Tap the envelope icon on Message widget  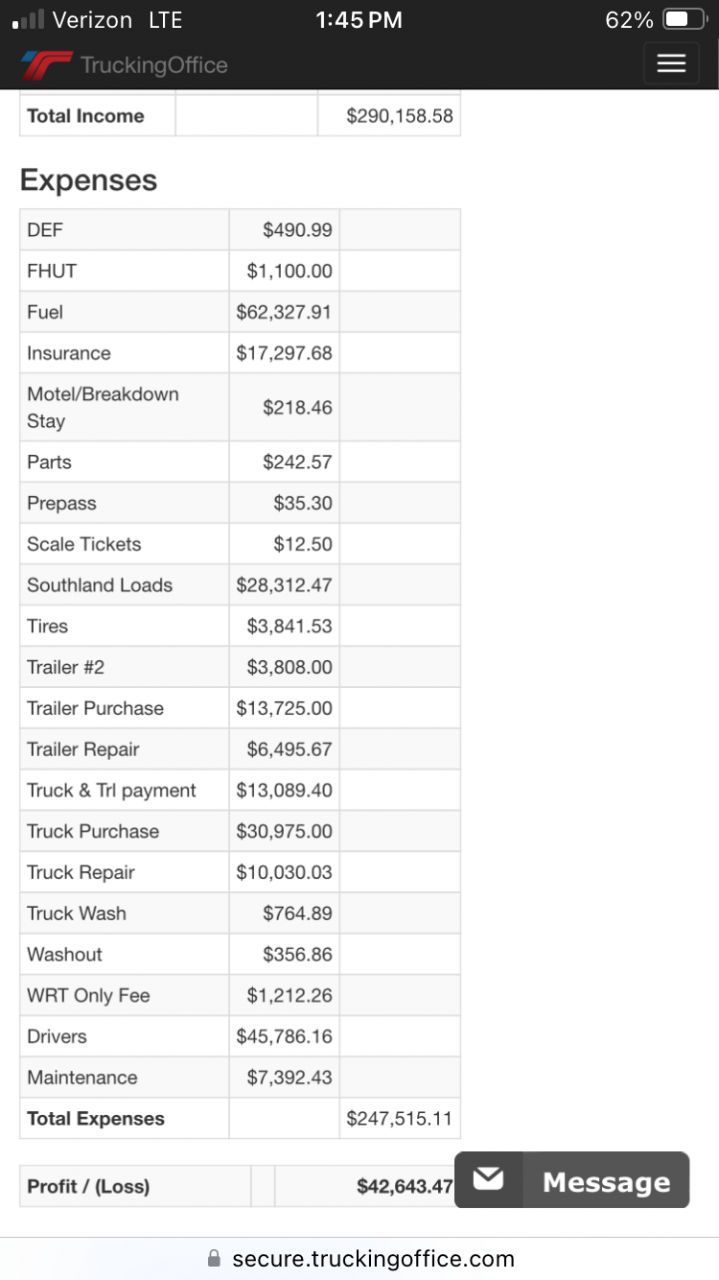(x=488, y=1180)
